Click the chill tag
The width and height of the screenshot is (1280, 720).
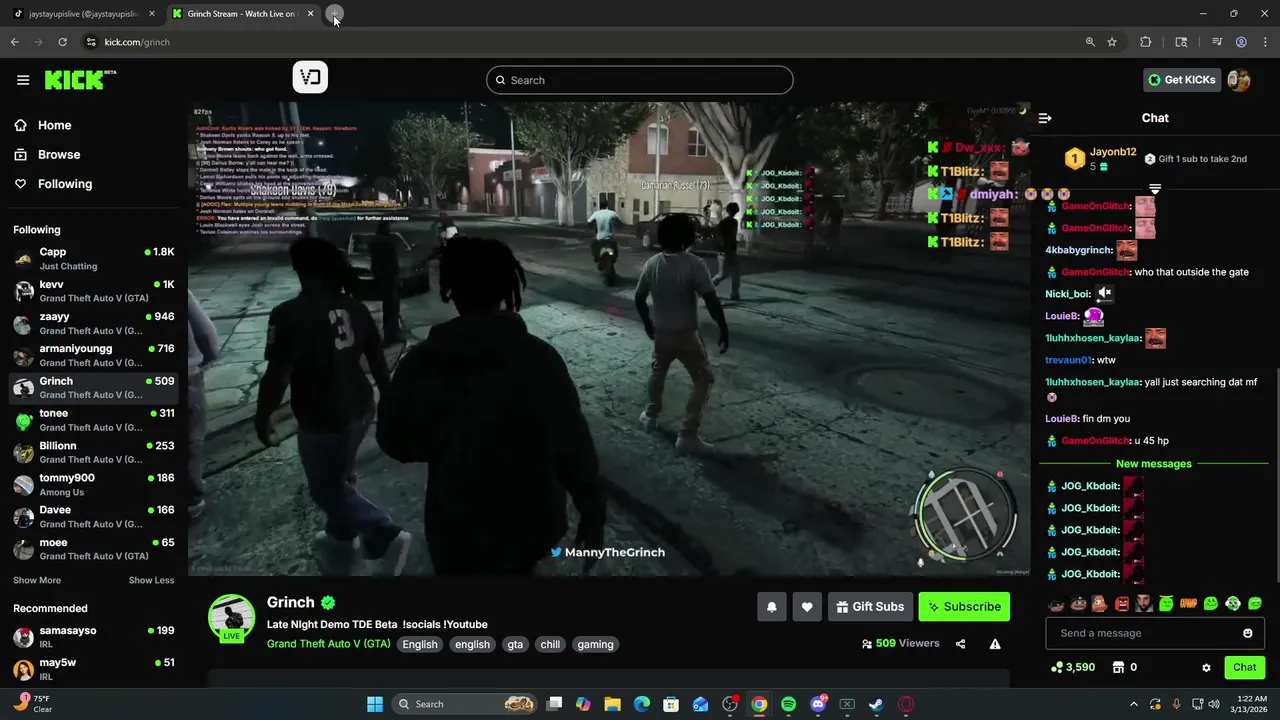pyautogui.click(x=550, y=644)
